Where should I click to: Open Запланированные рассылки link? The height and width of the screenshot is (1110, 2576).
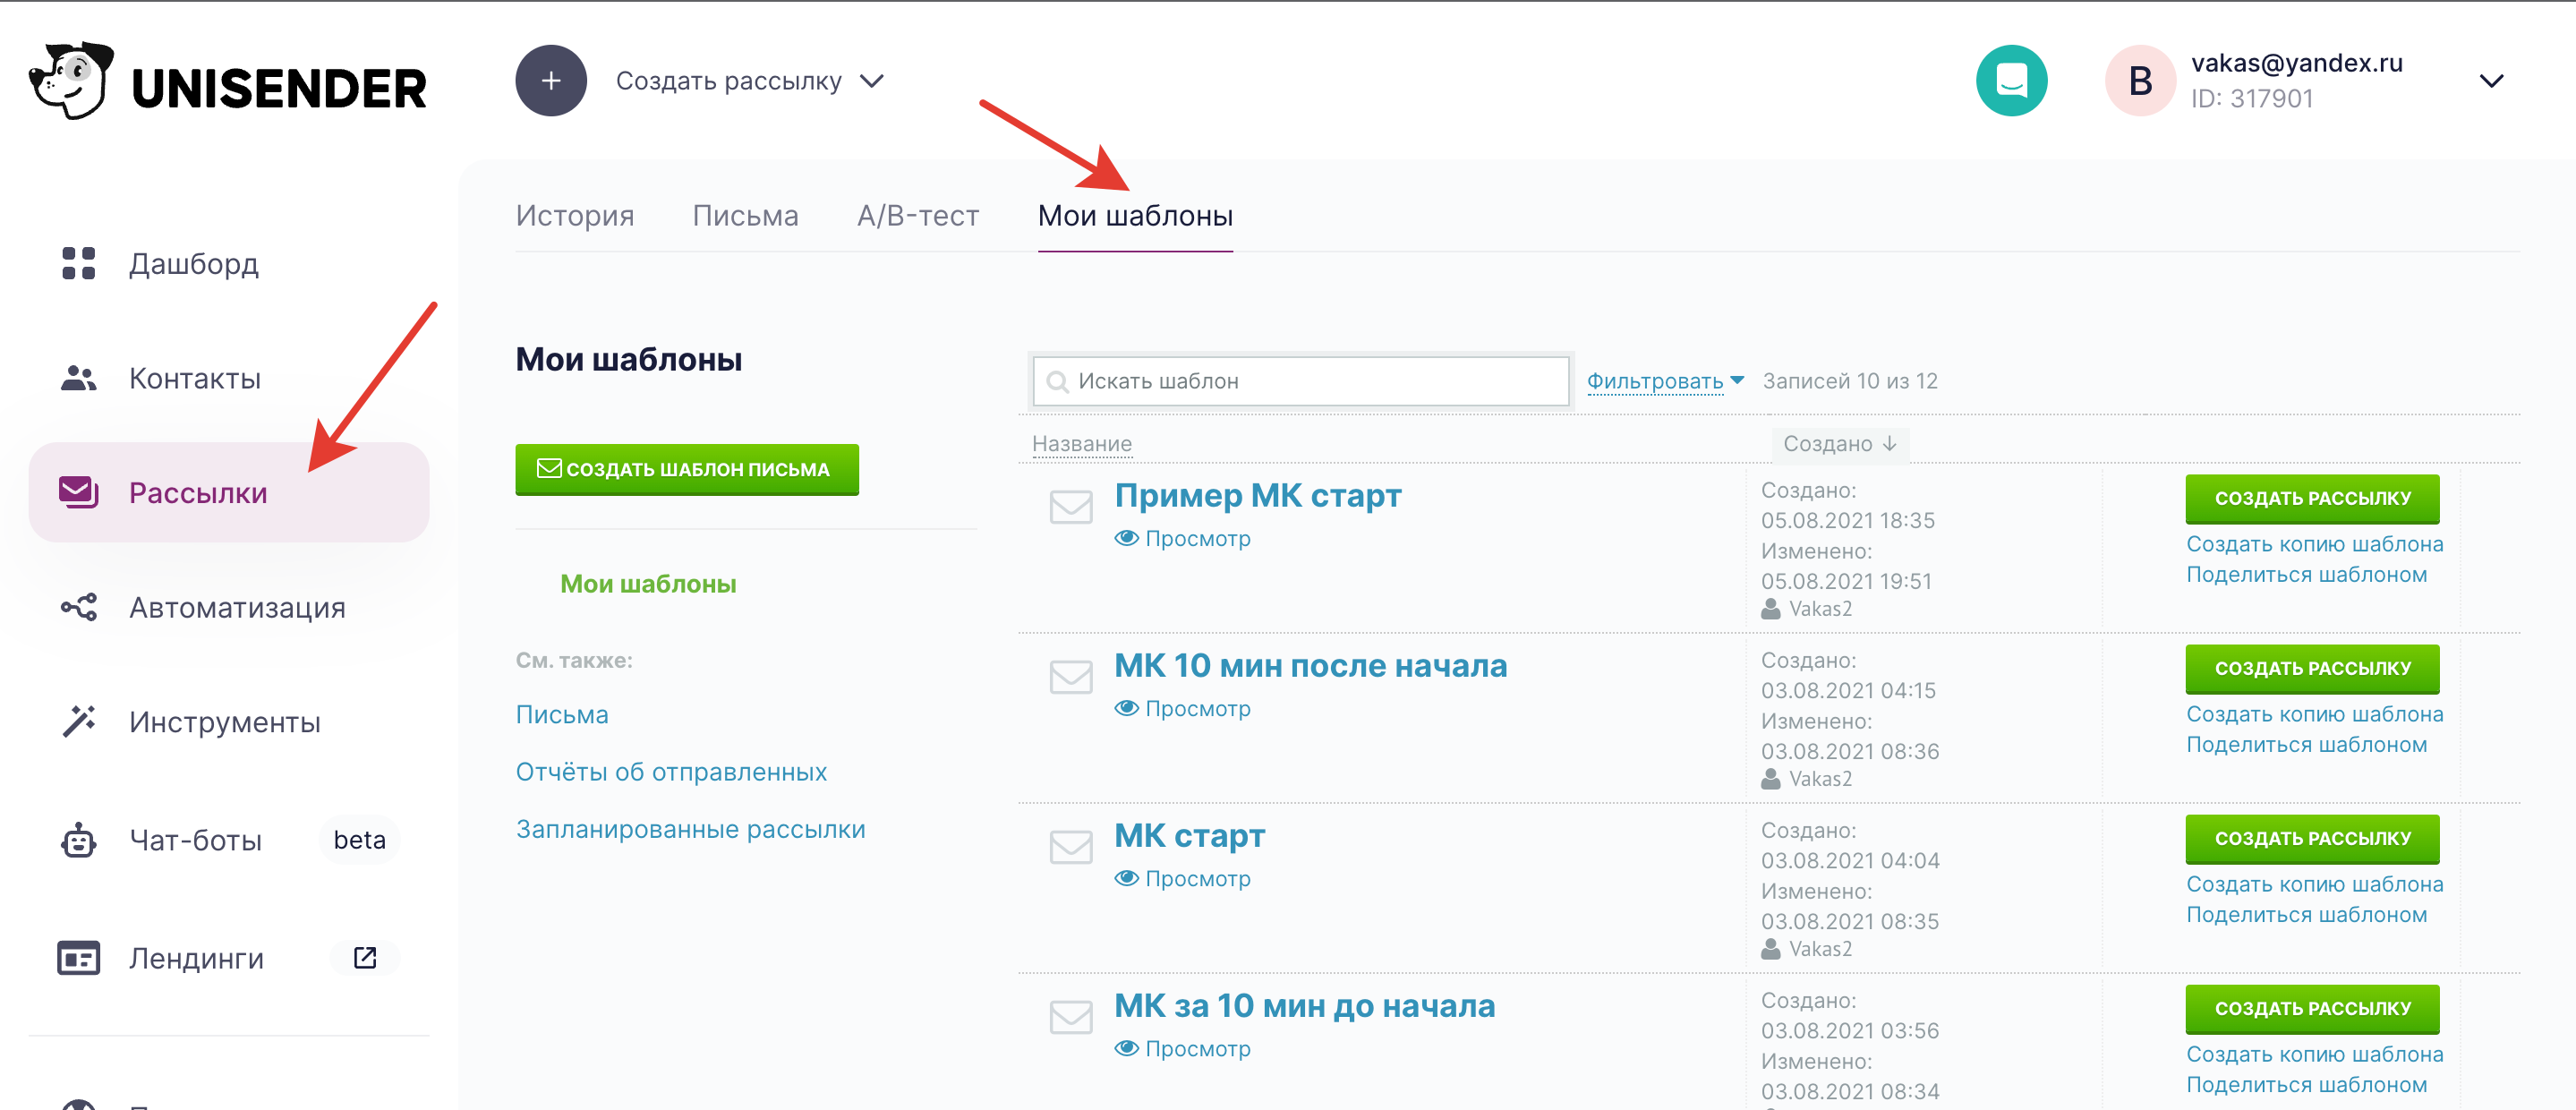(x=690, y=829)
